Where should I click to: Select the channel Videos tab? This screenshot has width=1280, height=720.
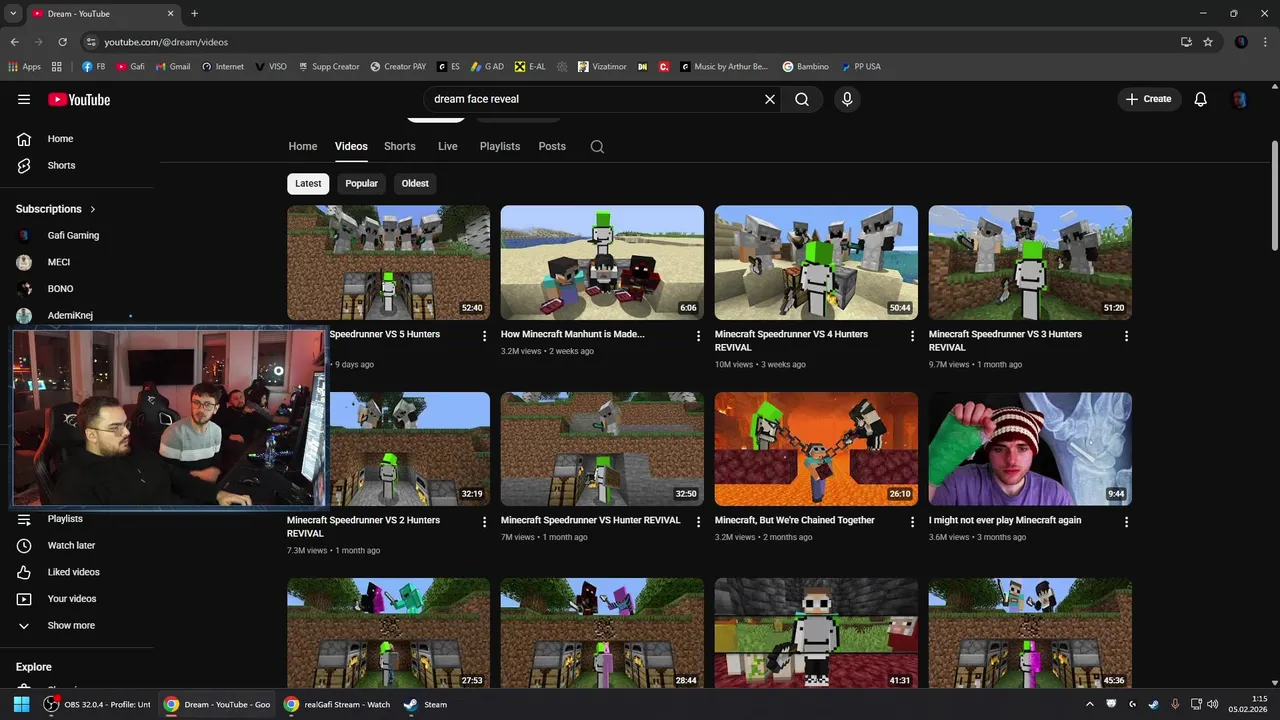[351, 146]
